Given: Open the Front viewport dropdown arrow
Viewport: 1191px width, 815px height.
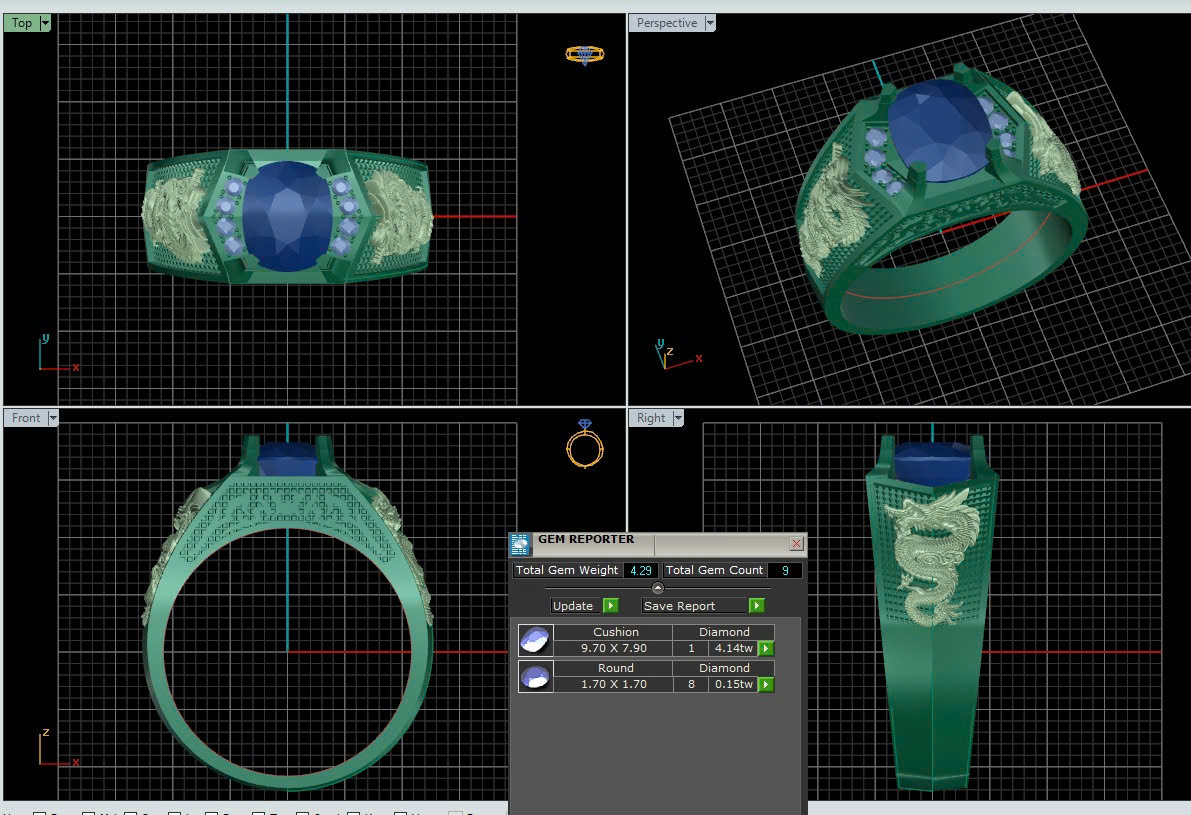Looking at the screenshot, I should tap(53, 418).
